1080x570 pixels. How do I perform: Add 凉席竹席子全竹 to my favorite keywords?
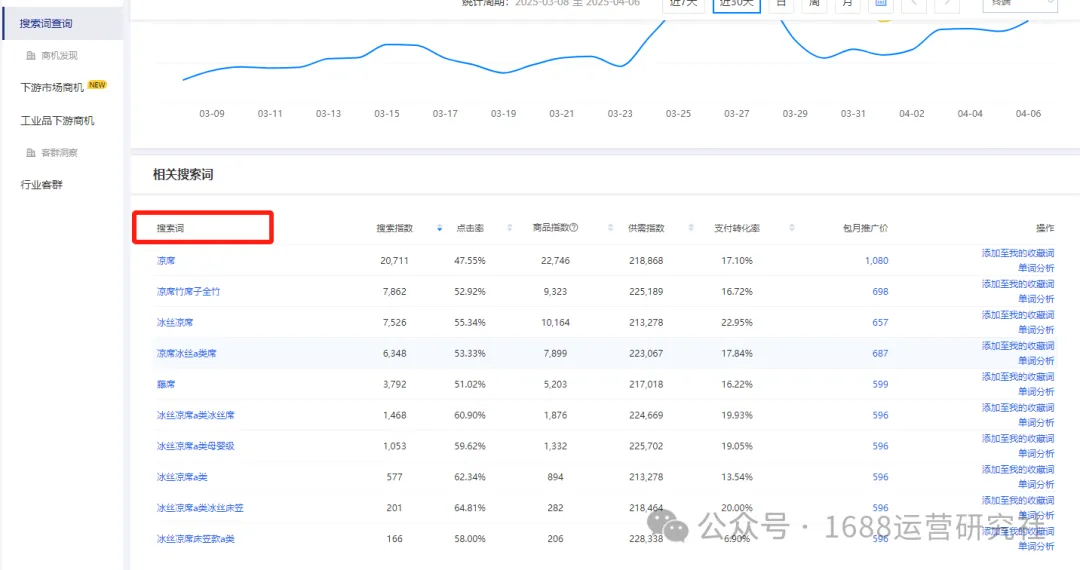click(1018, 284)
